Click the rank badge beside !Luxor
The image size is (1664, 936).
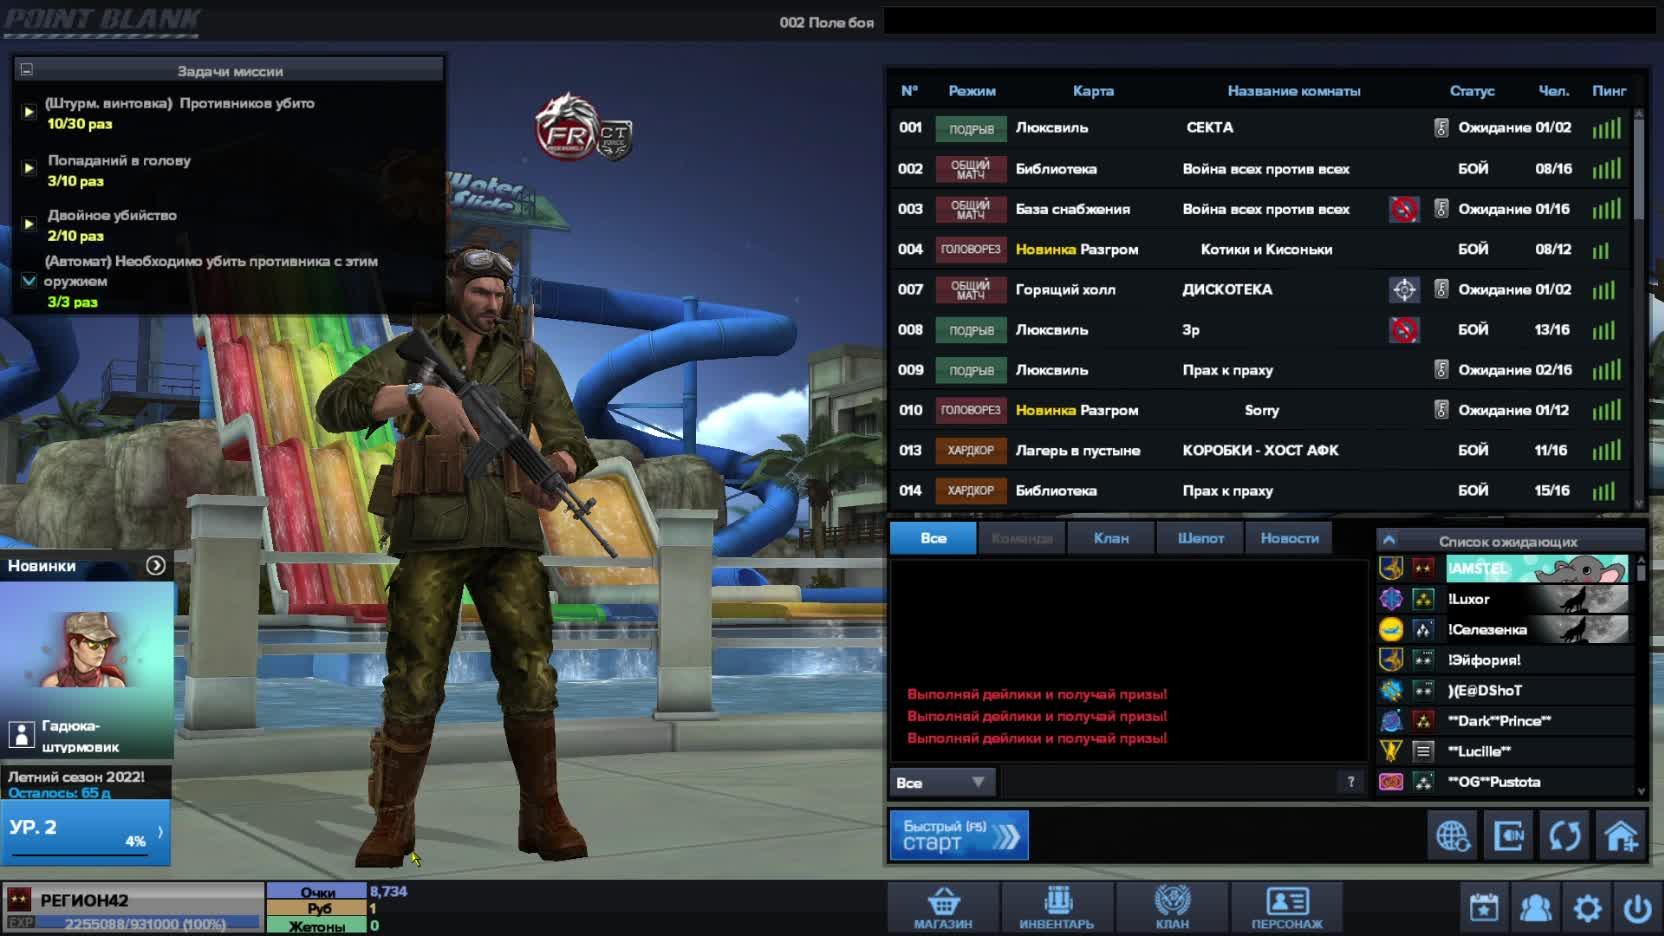tap(1423, 599)
